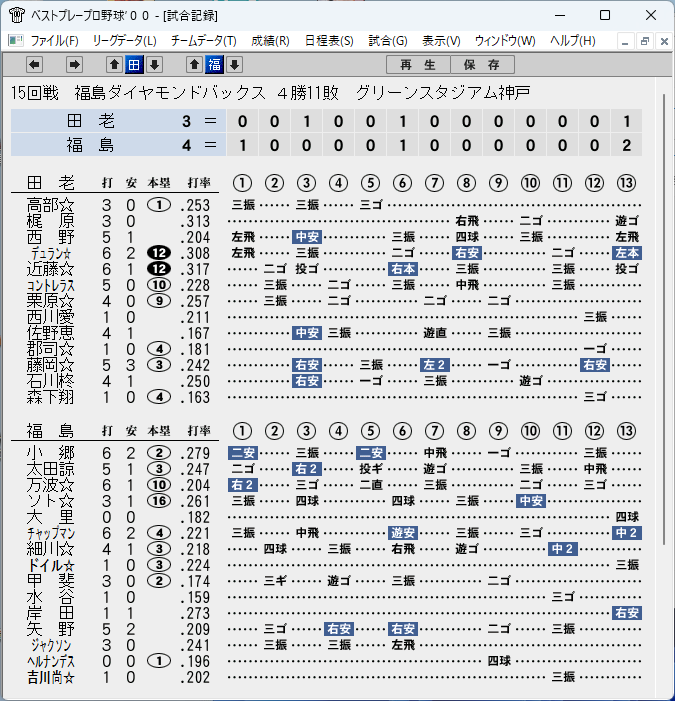The height and width of the screenshot is (701, 675).
Task: Click the 再生 replay button
Action: pyautogui.click(x=418, y=65)
